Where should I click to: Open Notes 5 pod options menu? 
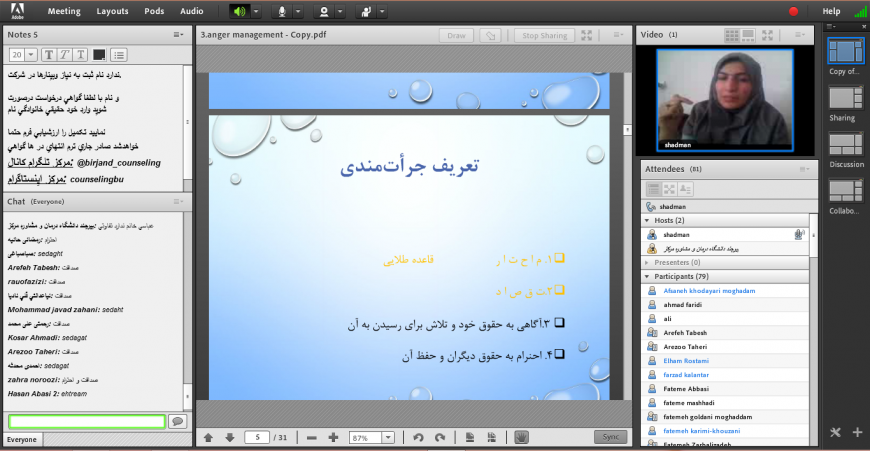178,34
